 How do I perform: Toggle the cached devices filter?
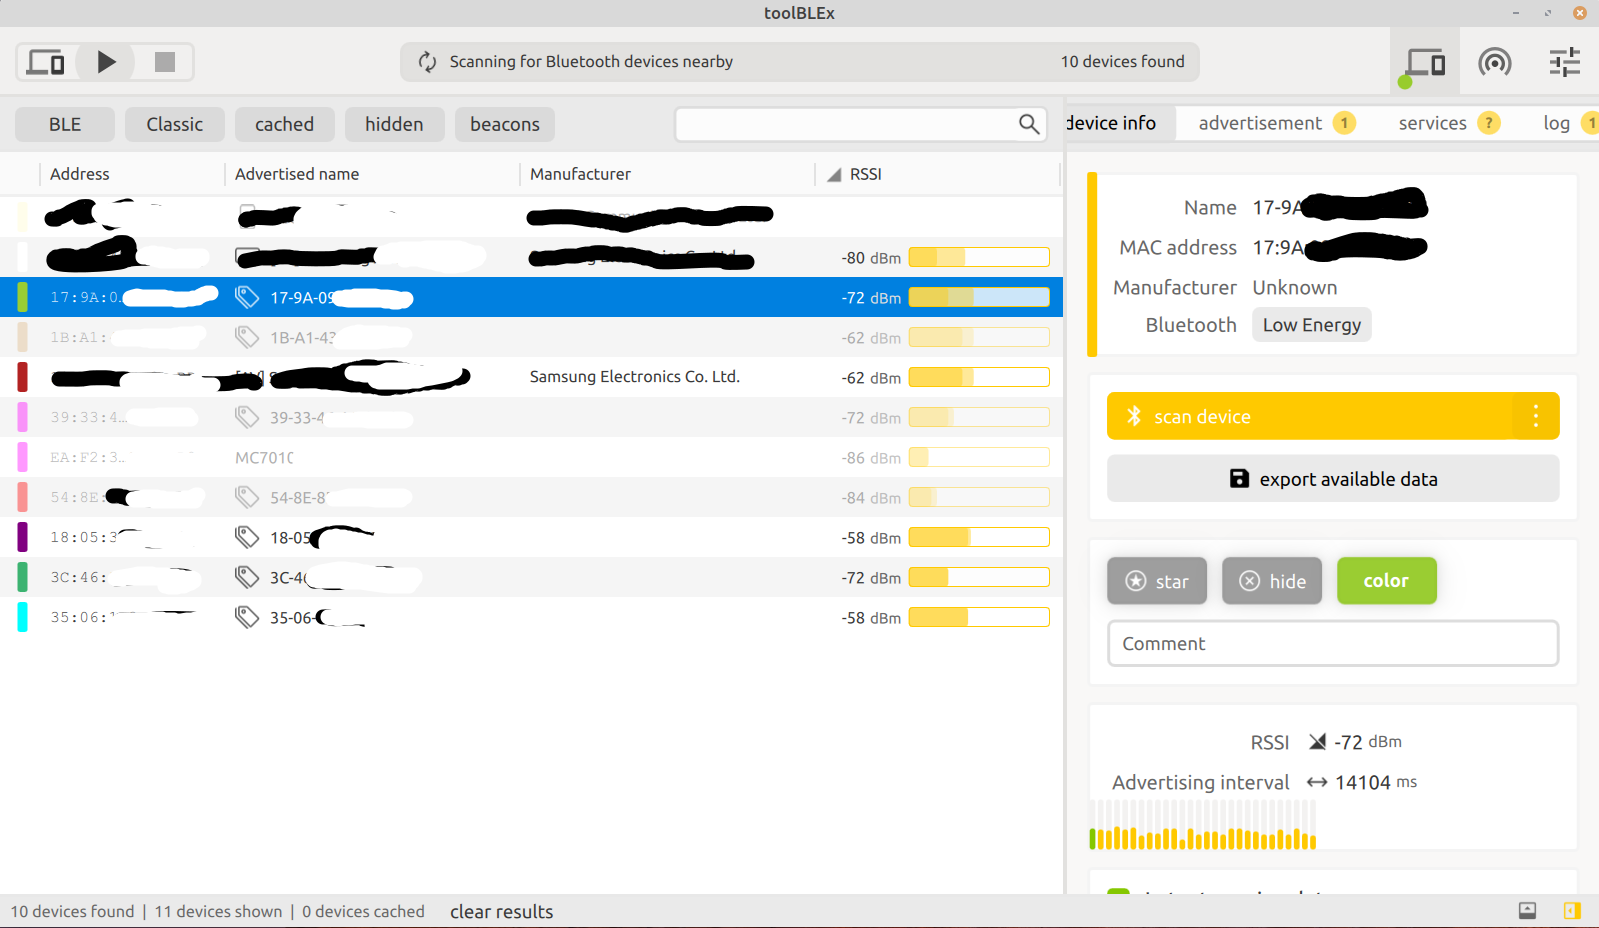click(285, 124)
